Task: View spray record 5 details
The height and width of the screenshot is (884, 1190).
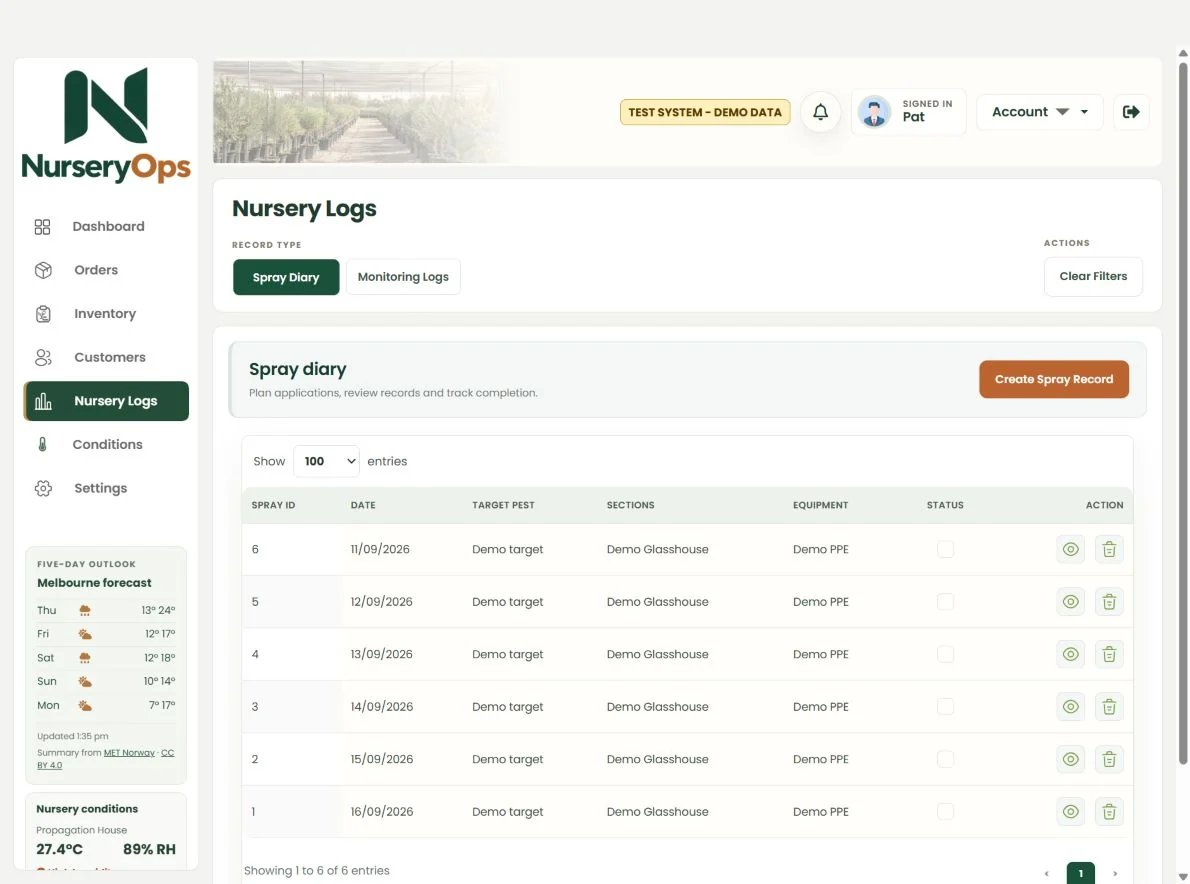Action: [1070, 602]
